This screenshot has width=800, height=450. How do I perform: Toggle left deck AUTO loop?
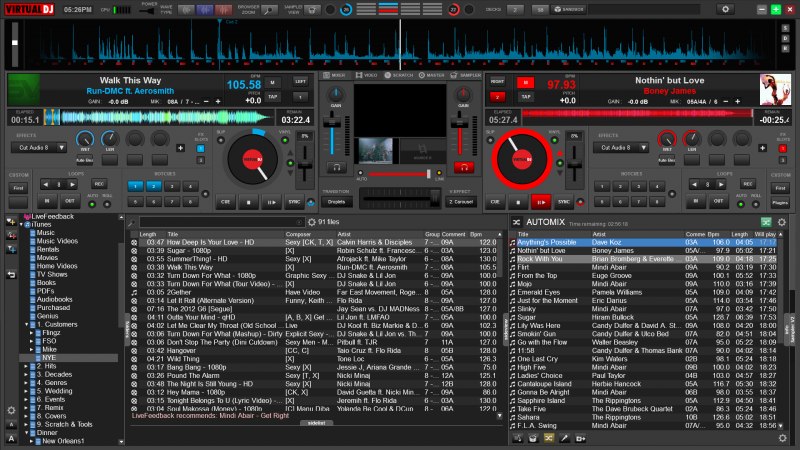[92, 205]
